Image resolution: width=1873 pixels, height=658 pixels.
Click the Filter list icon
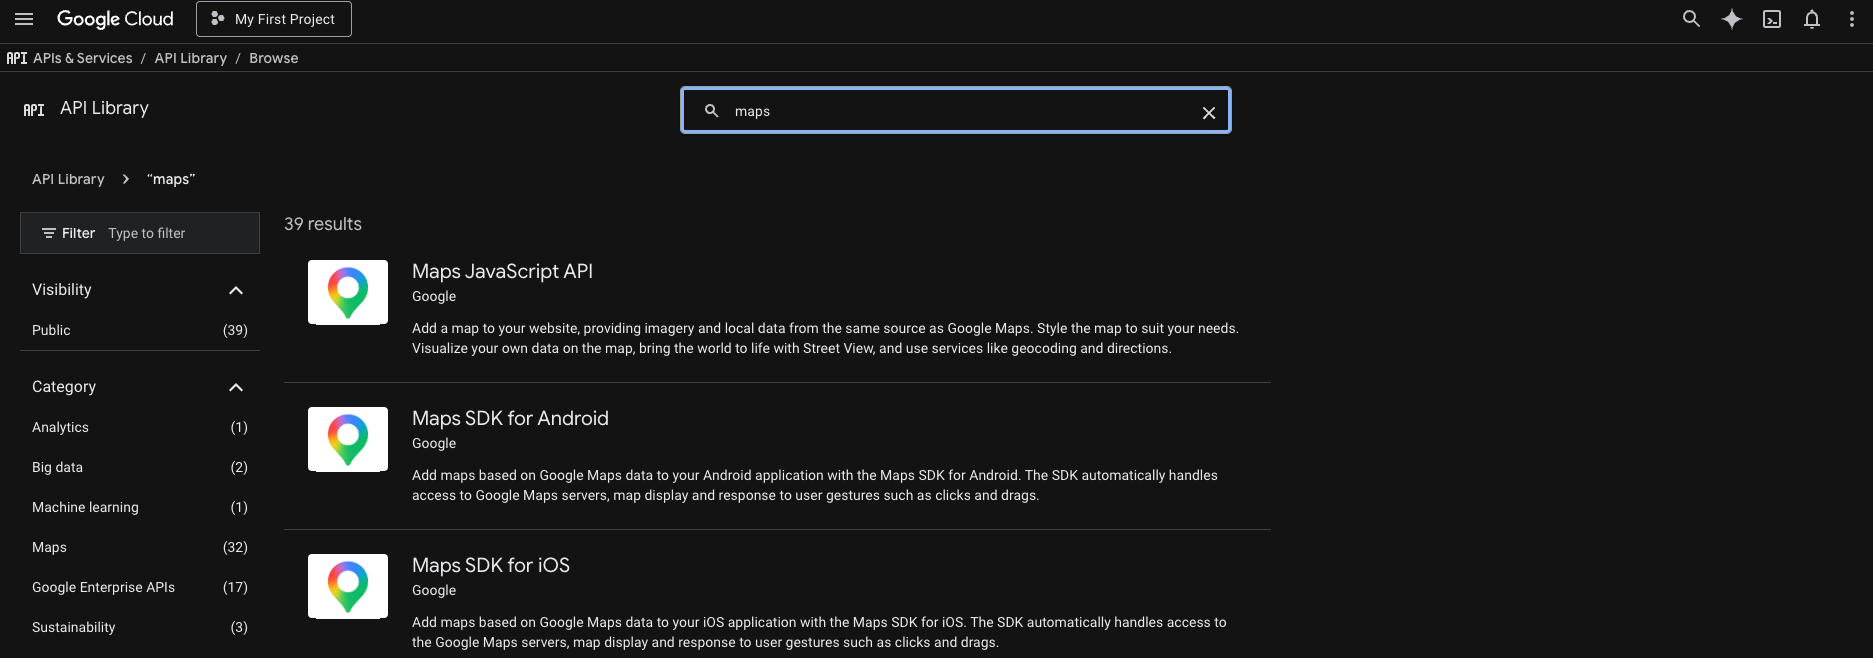tap(48, 233)
